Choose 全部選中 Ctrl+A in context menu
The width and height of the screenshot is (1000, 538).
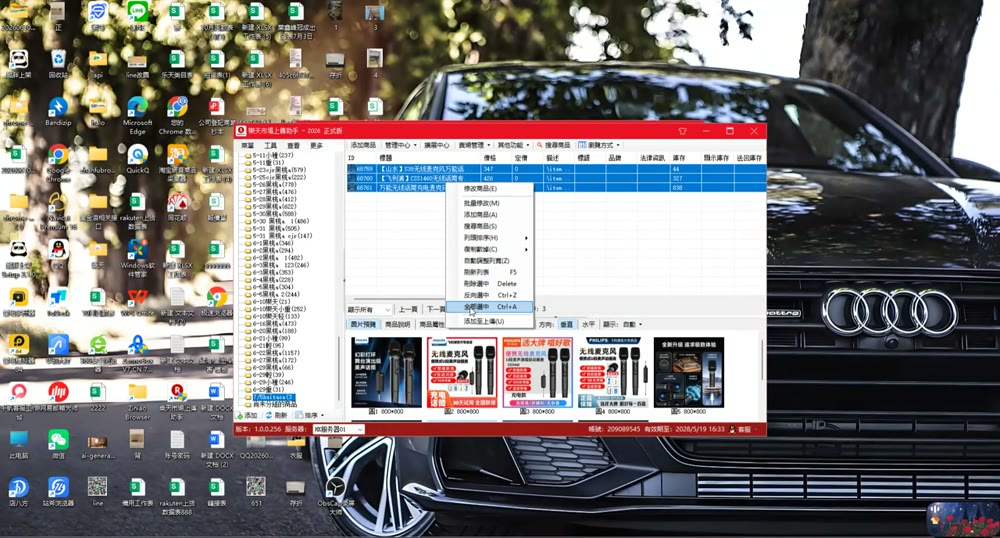coord(489,307)
